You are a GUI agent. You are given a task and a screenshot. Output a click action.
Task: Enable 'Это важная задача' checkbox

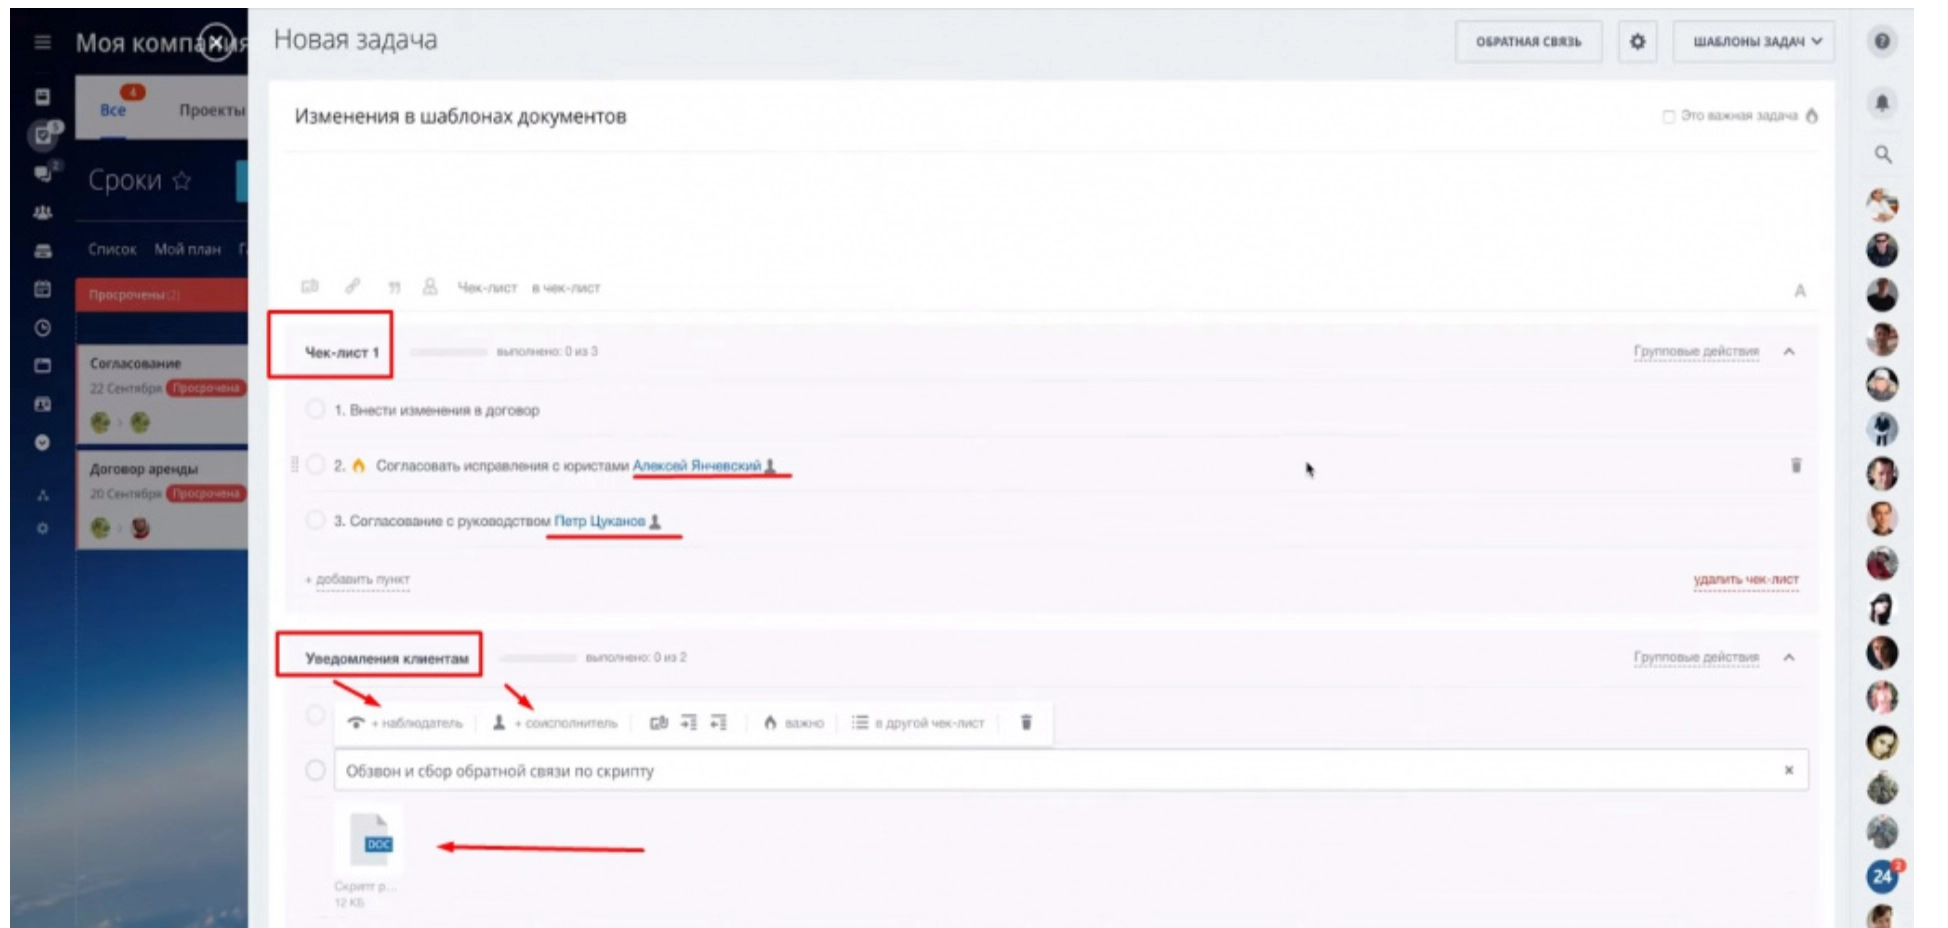coord(1668,116)
